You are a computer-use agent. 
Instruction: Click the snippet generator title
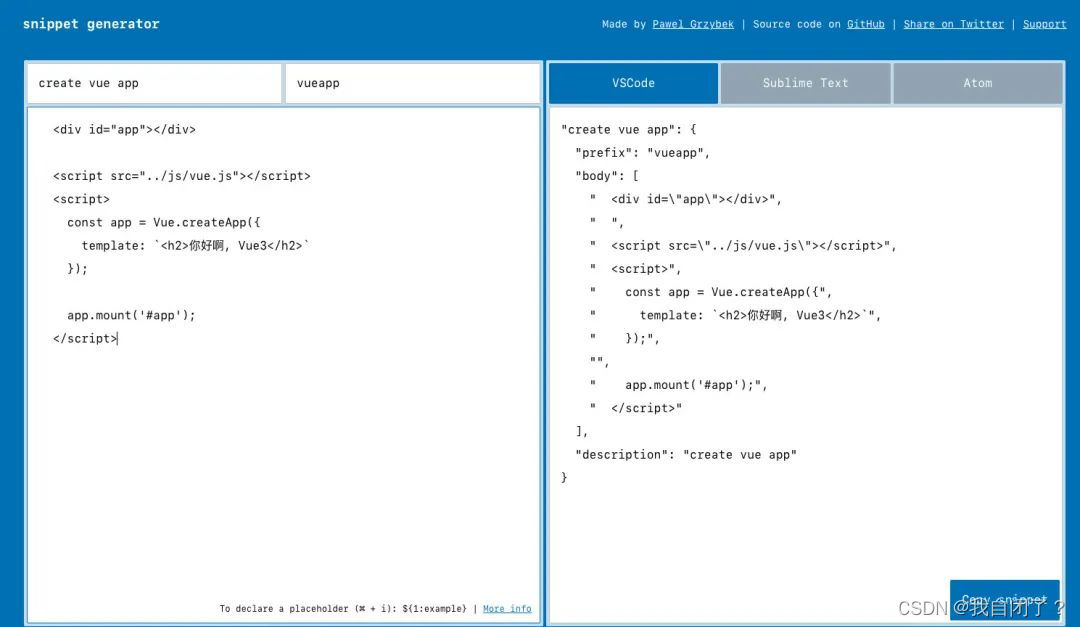(x=91, y=23)
